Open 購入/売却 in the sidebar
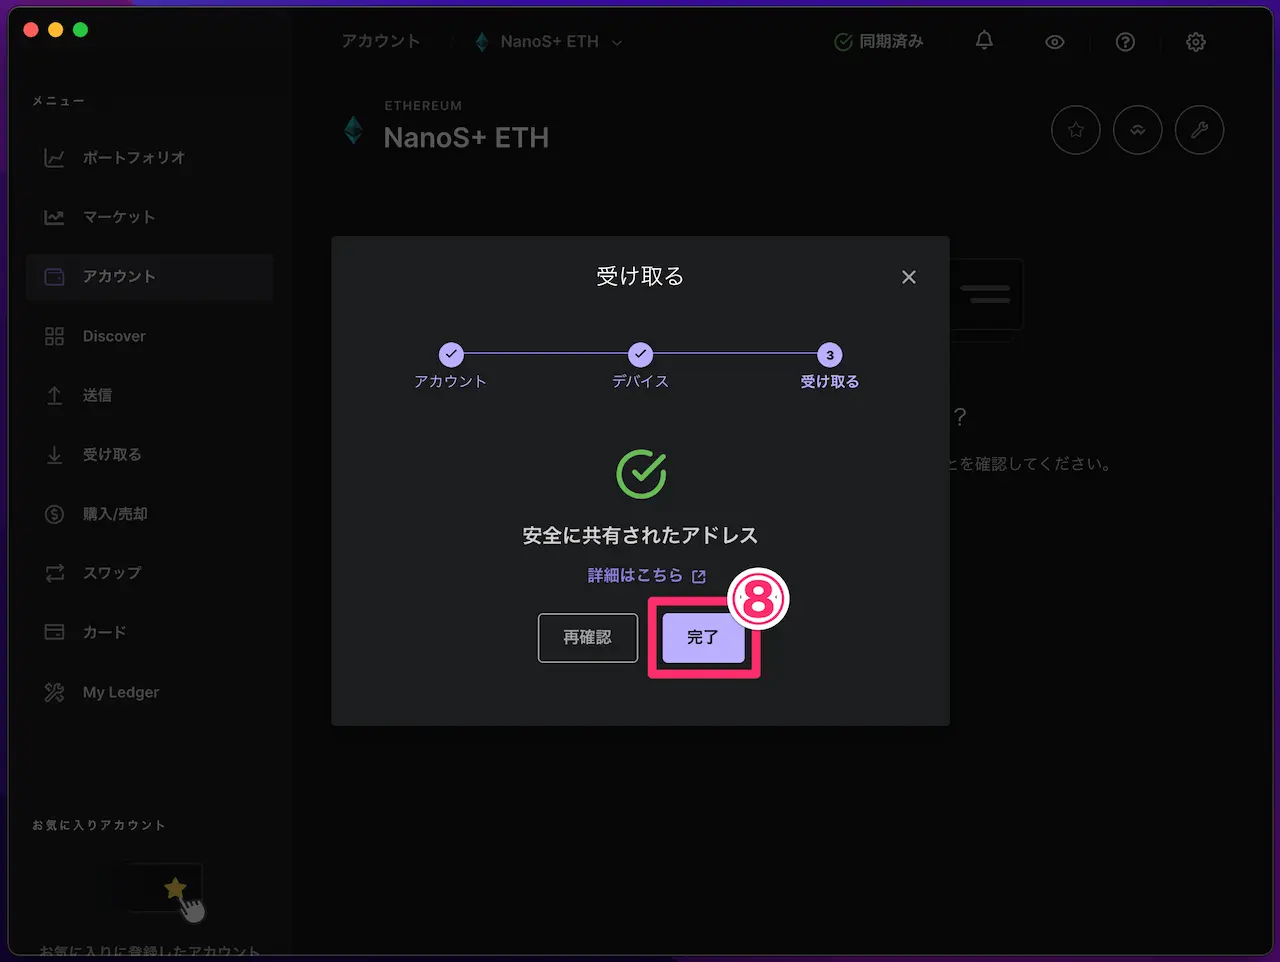This screenshot has height=962, width=1280. coord(149,514)
